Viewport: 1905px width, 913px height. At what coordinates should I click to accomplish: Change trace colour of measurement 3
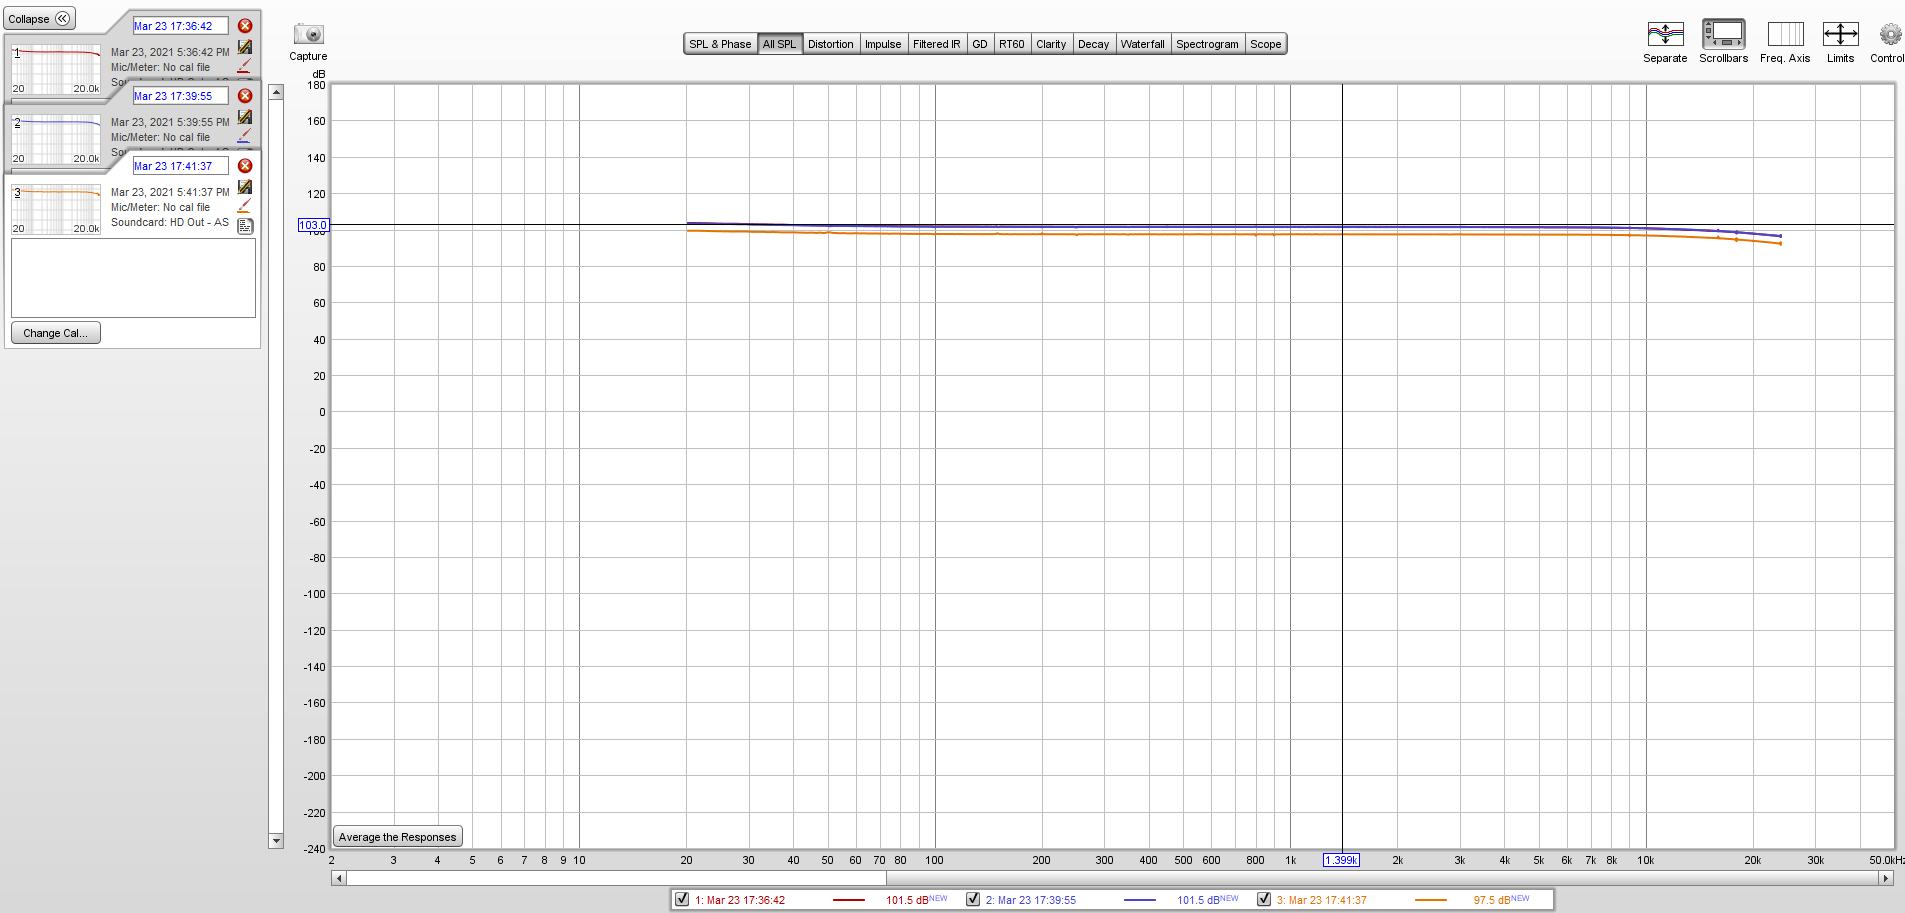pos(244,206)
